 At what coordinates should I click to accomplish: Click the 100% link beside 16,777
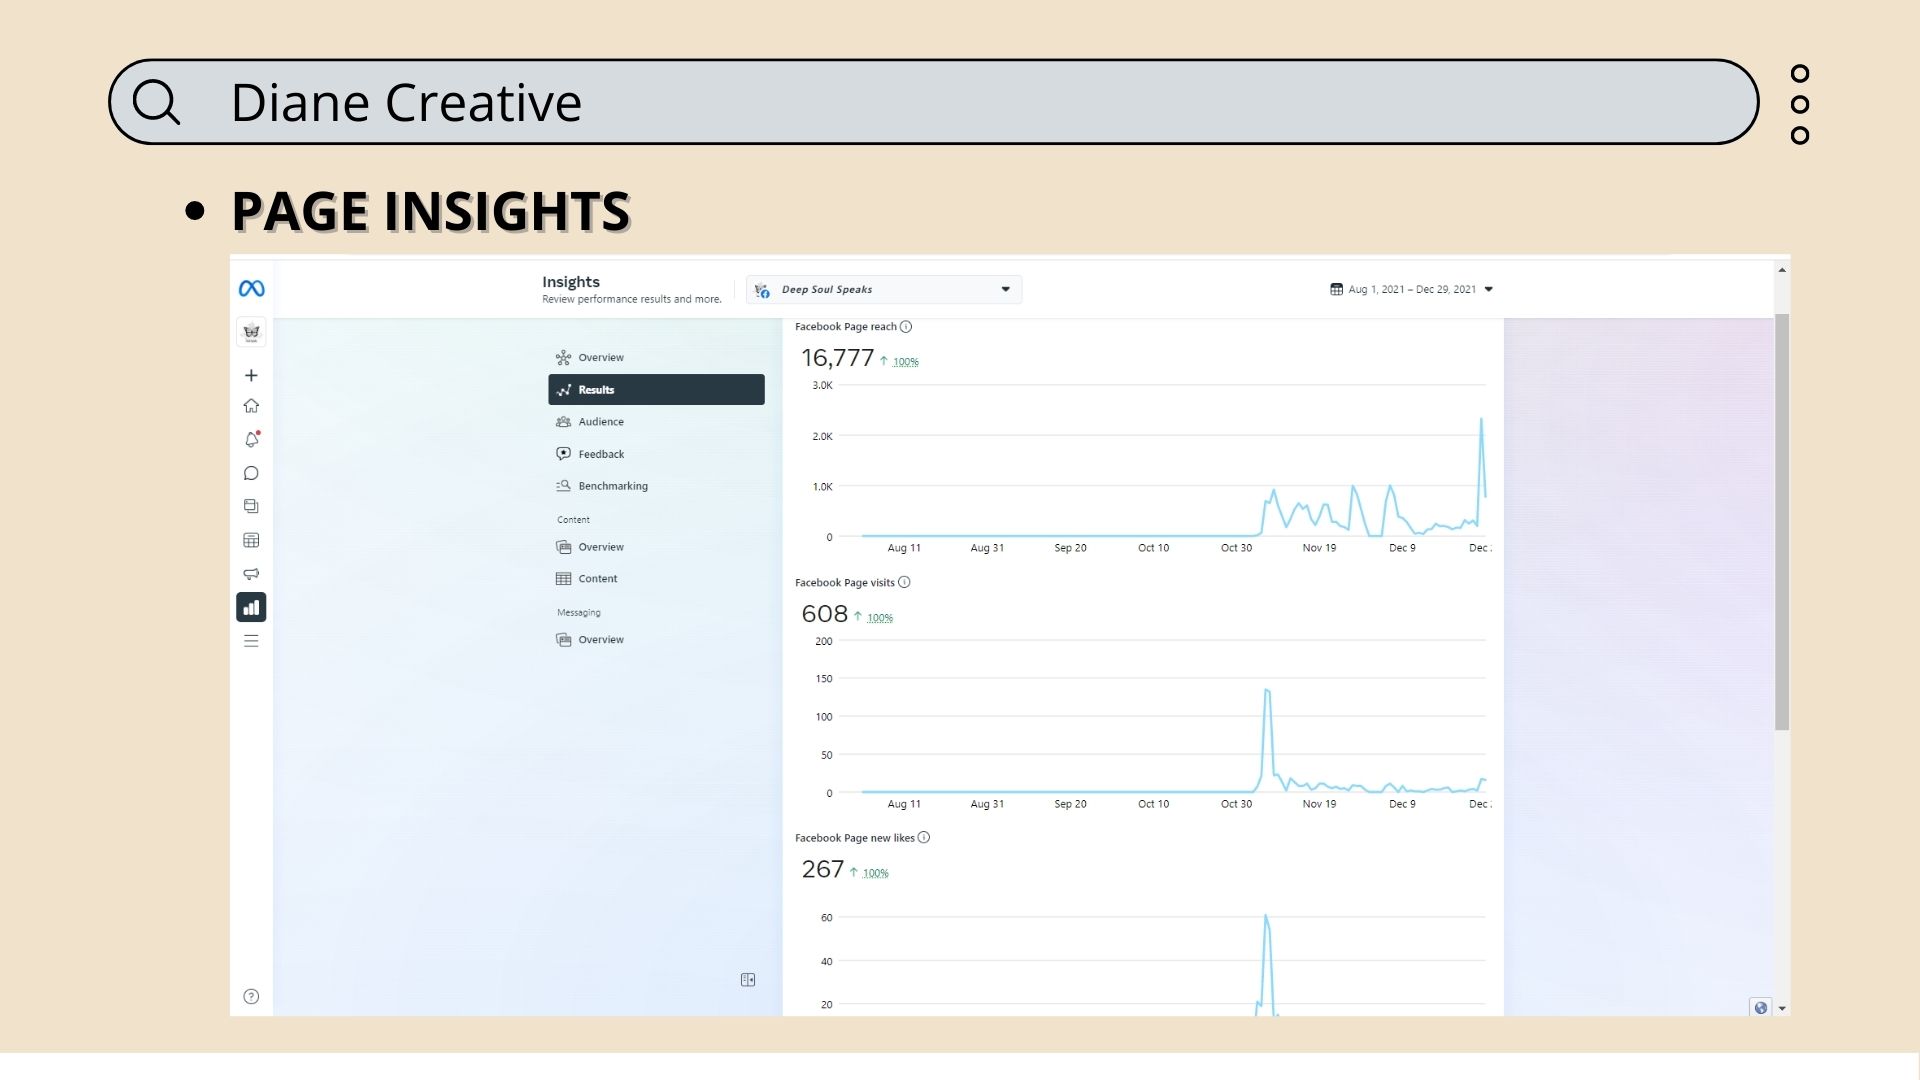[905, 362]
